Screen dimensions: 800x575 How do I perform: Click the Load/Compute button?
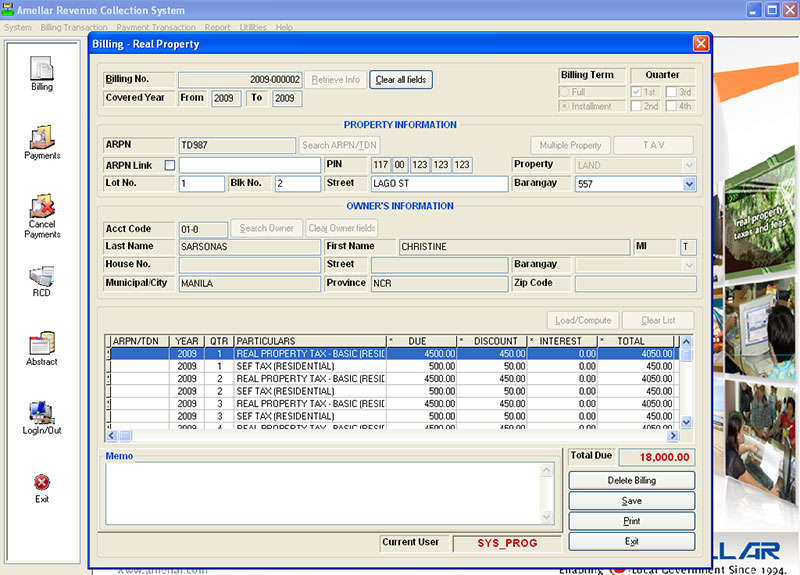[583, 320]
